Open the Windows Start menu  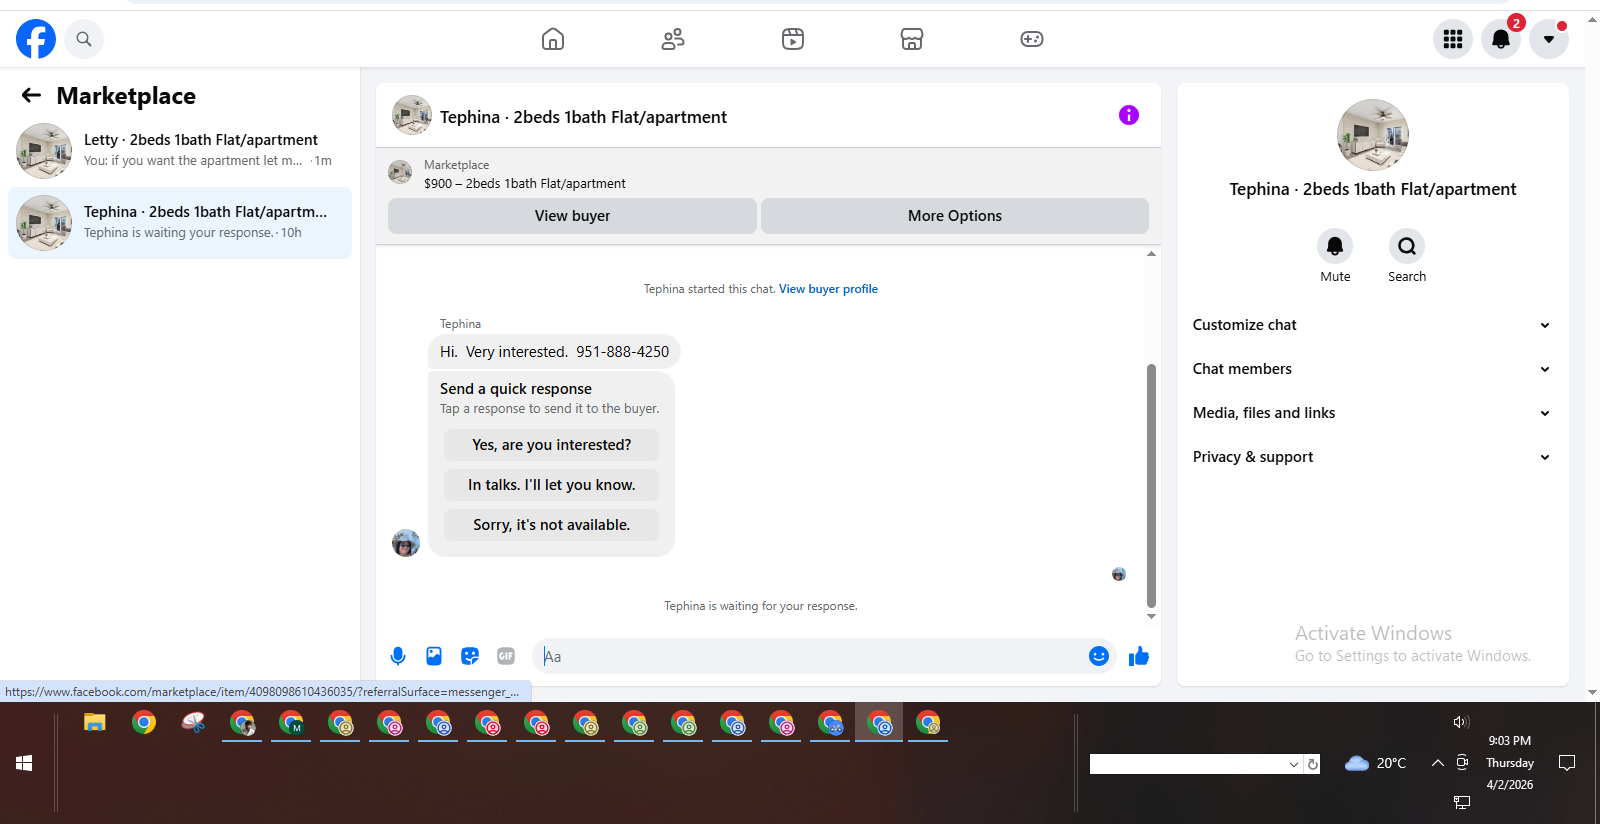pyautogui.click(x=24, y=763)
